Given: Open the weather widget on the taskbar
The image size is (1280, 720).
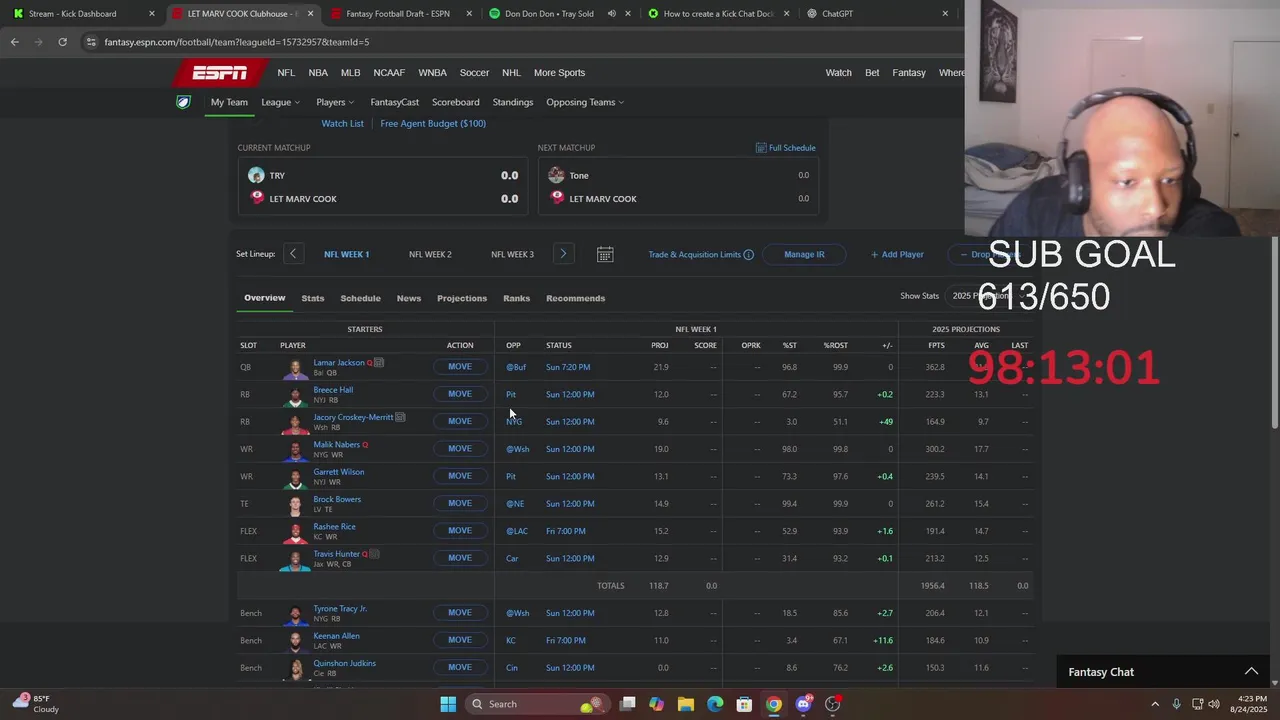Looking at the screenshot, I should pyautogui.click(x=34, y=704).
